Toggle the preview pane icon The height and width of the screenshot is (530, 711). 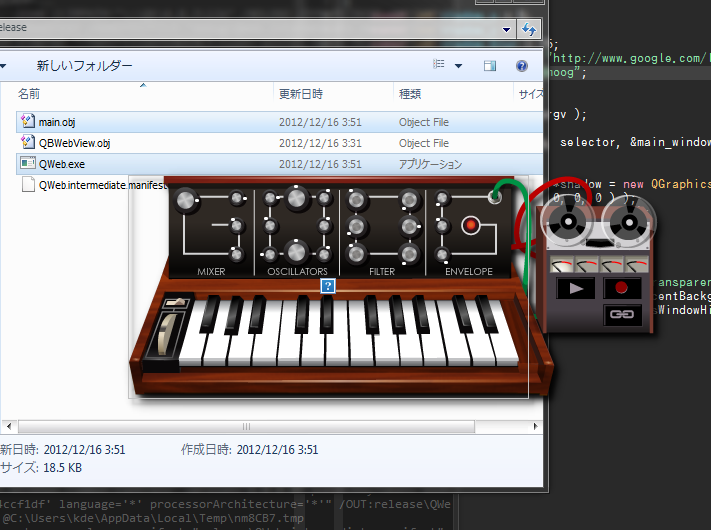pyautogui.click(x=490, y=66)
